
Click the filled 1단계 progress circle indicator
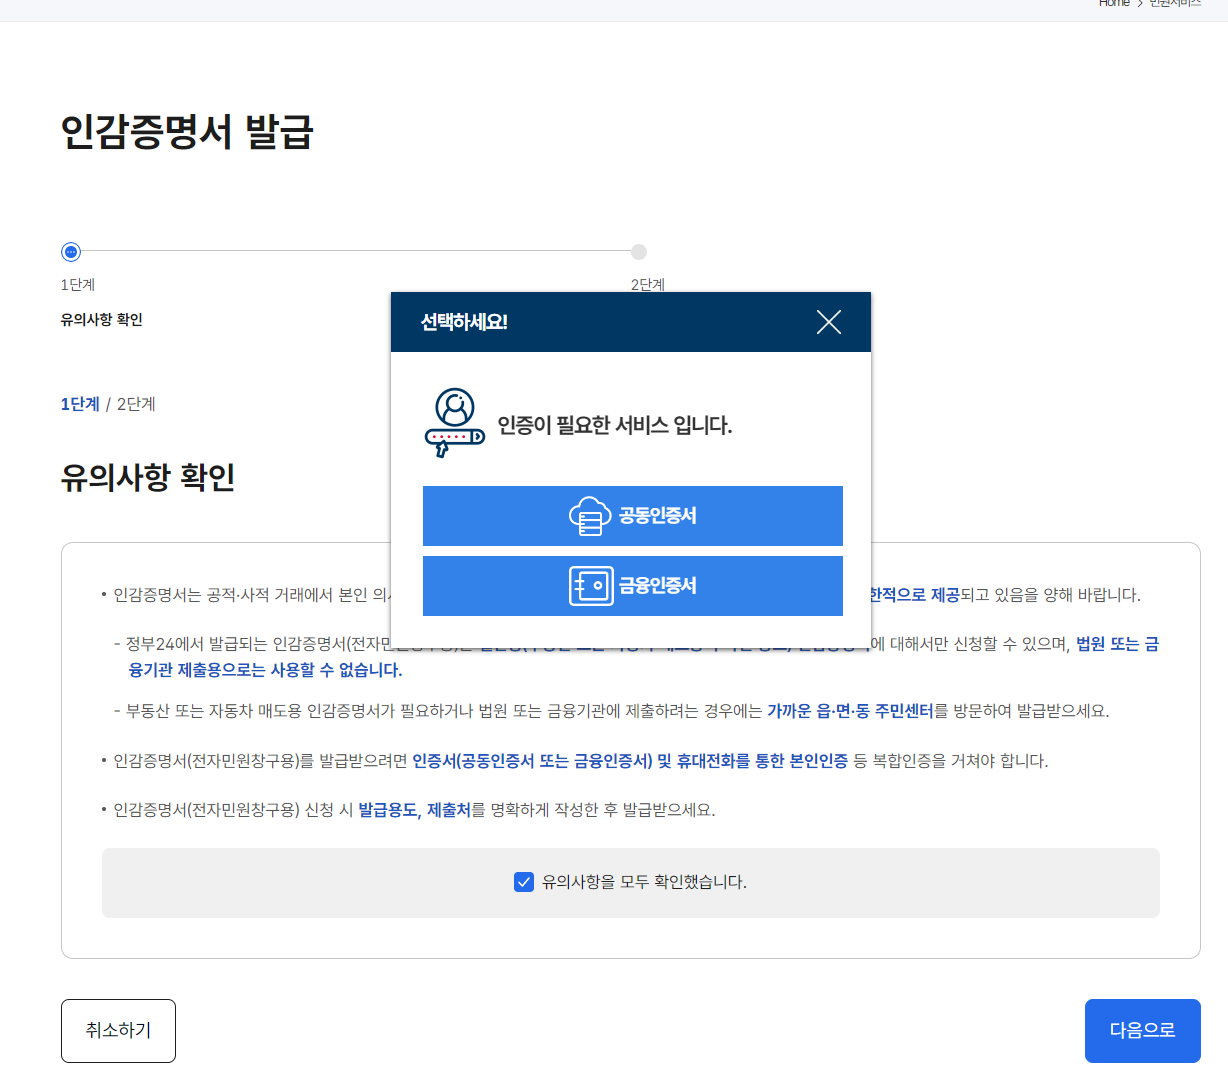click(x=70, y=252)
